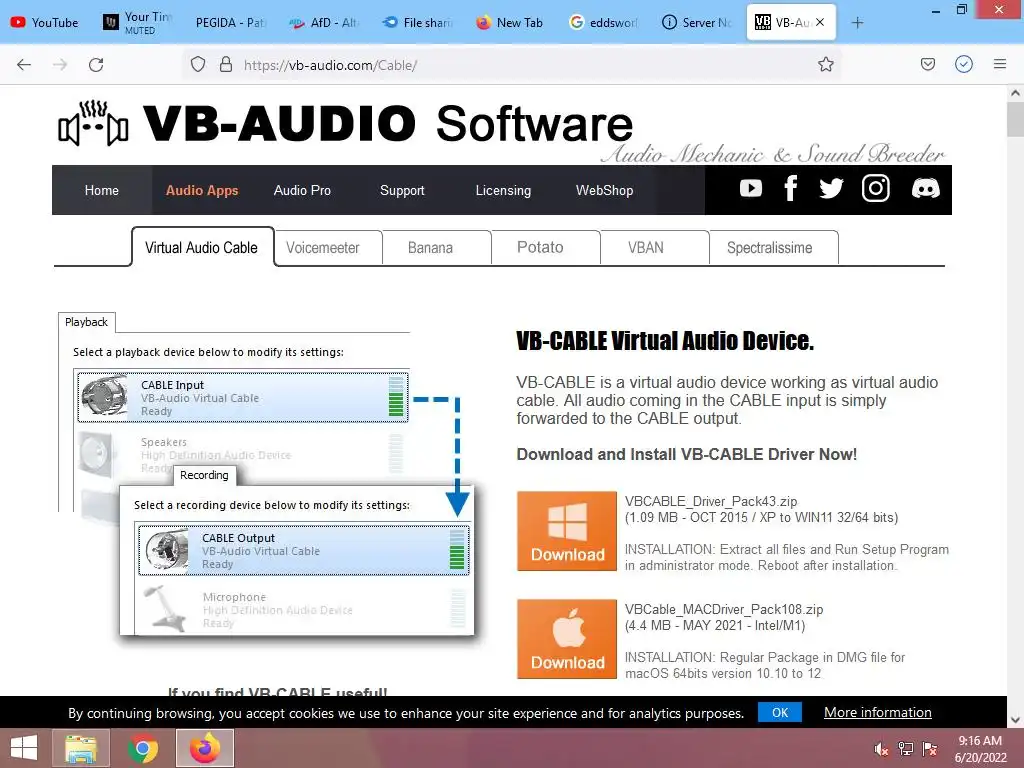Switch to the PEGIDA tab
This screenshot has width=1024, height=768.
pos(231,22)
